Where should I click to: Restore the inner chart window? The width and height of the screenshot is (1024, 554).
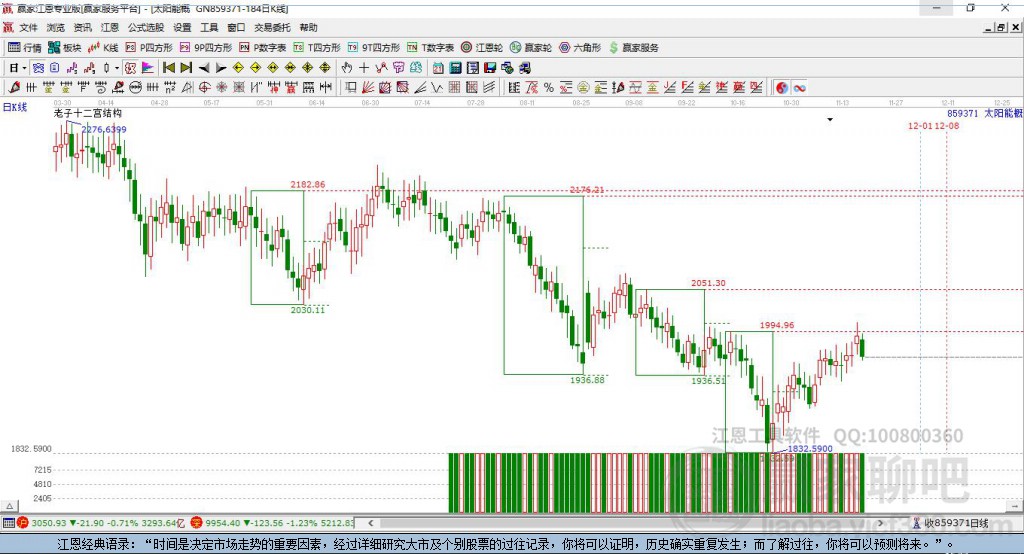pyautogui.click(x=1001, y=27)
